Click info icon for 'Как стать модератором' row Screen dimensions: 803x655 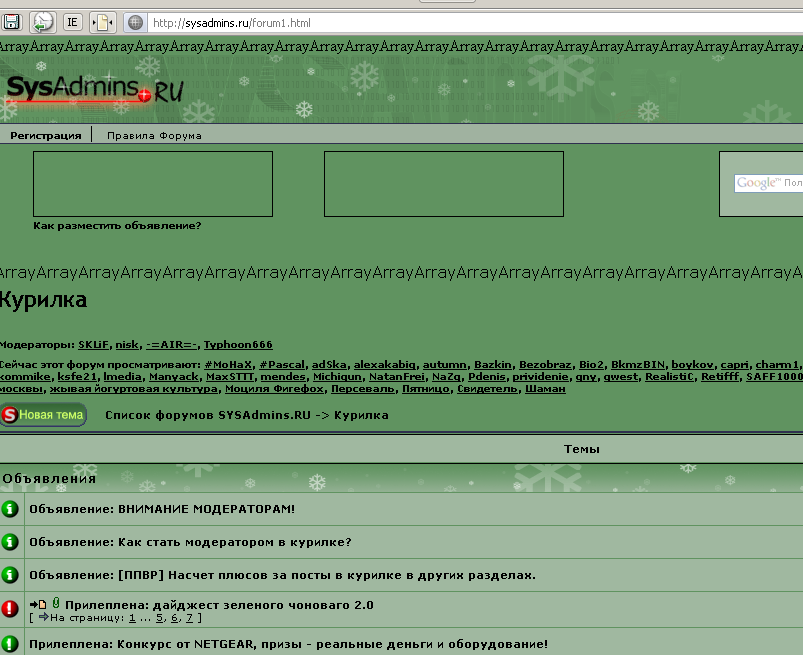10,542
